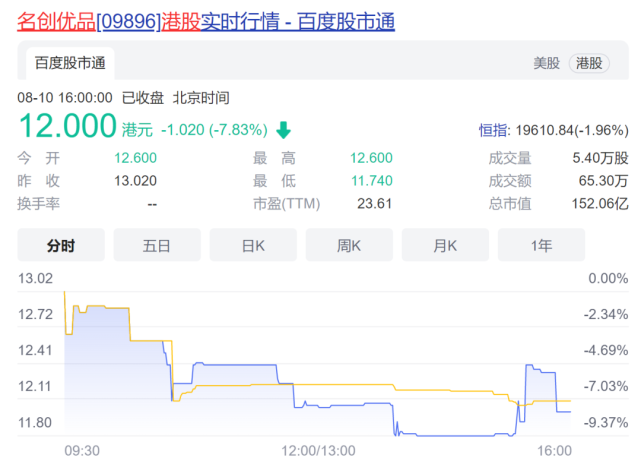Image resolution: width=641 pixels, height=458 pixels.
Task: Click the 13.02 y-axis label
Action: pyautogui.click(x=36, y=279)
